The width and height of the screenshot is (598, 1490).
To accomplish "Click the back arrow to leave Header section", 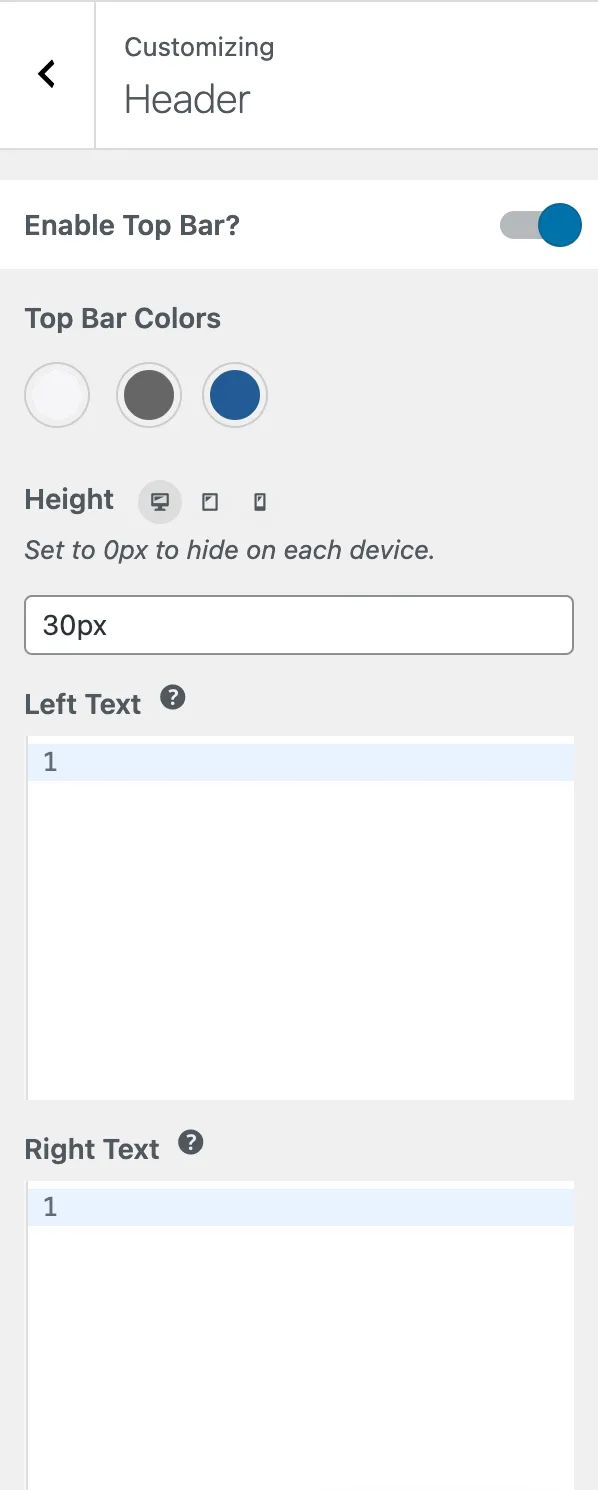I will (44, 74).
